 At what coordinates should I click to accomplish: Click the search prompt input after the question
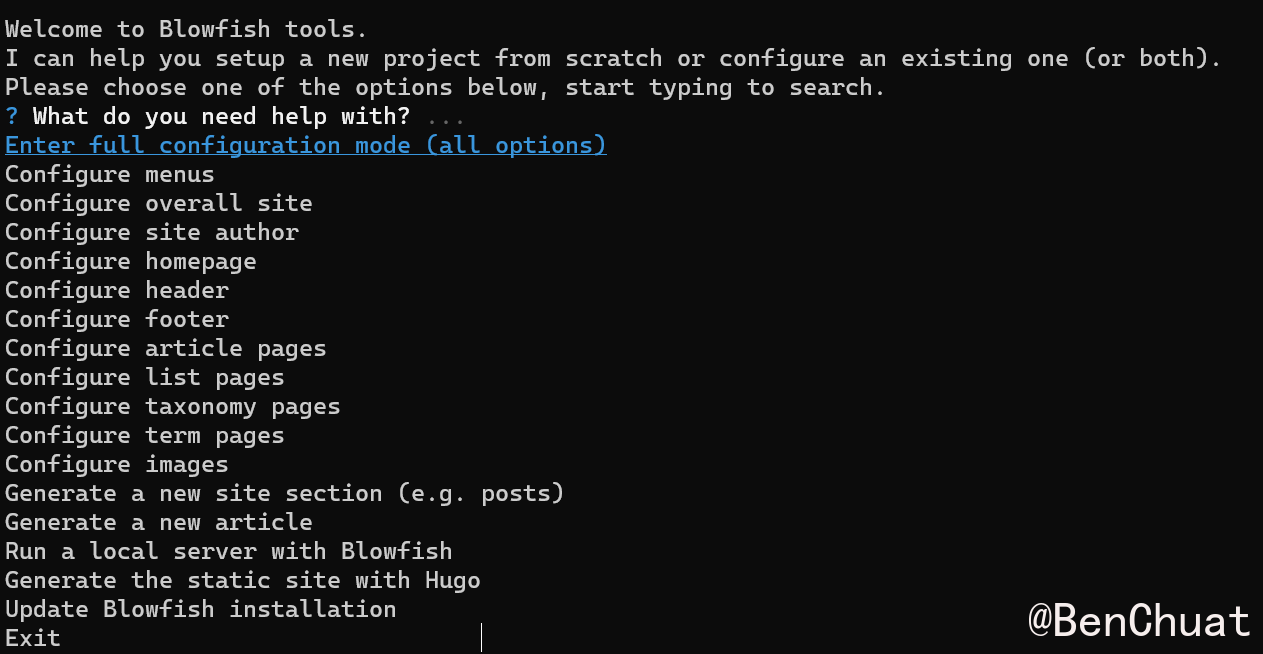click(445, 117)
